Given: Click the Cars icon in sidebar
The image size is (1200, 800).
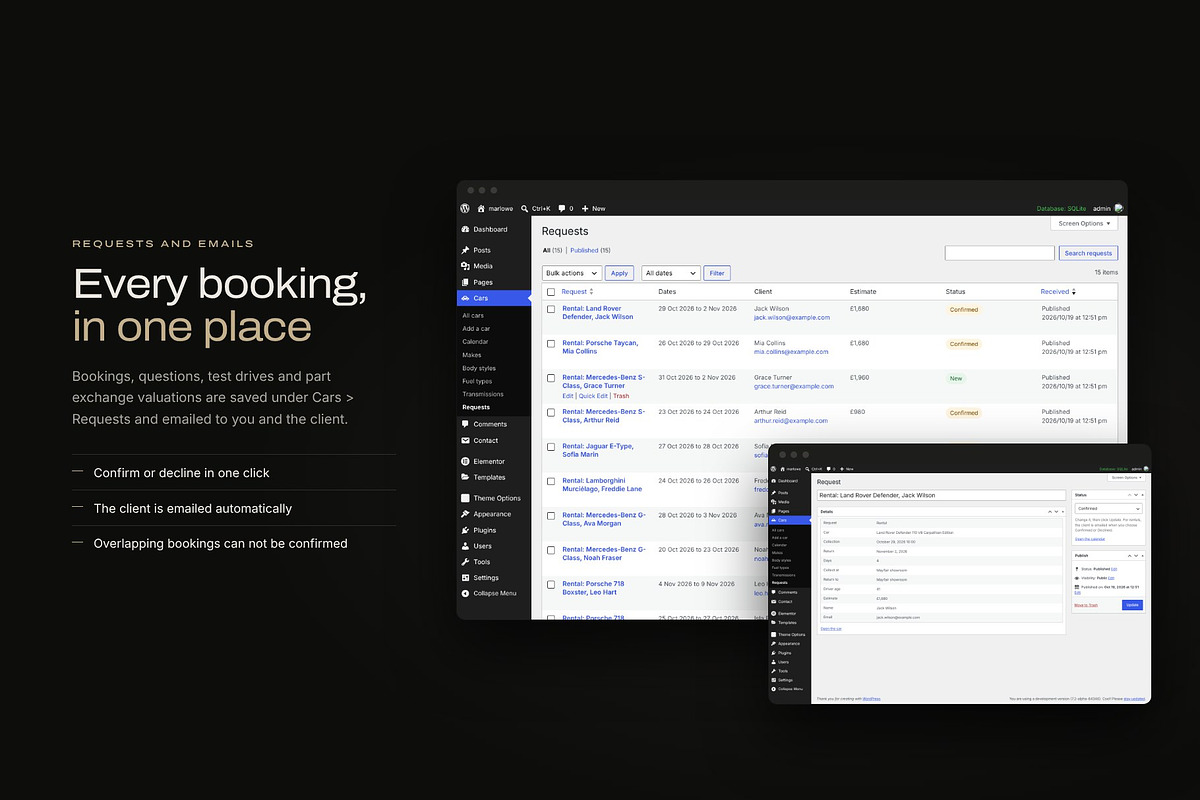Looking at the screenshot, I should click(x=466, y=298).
